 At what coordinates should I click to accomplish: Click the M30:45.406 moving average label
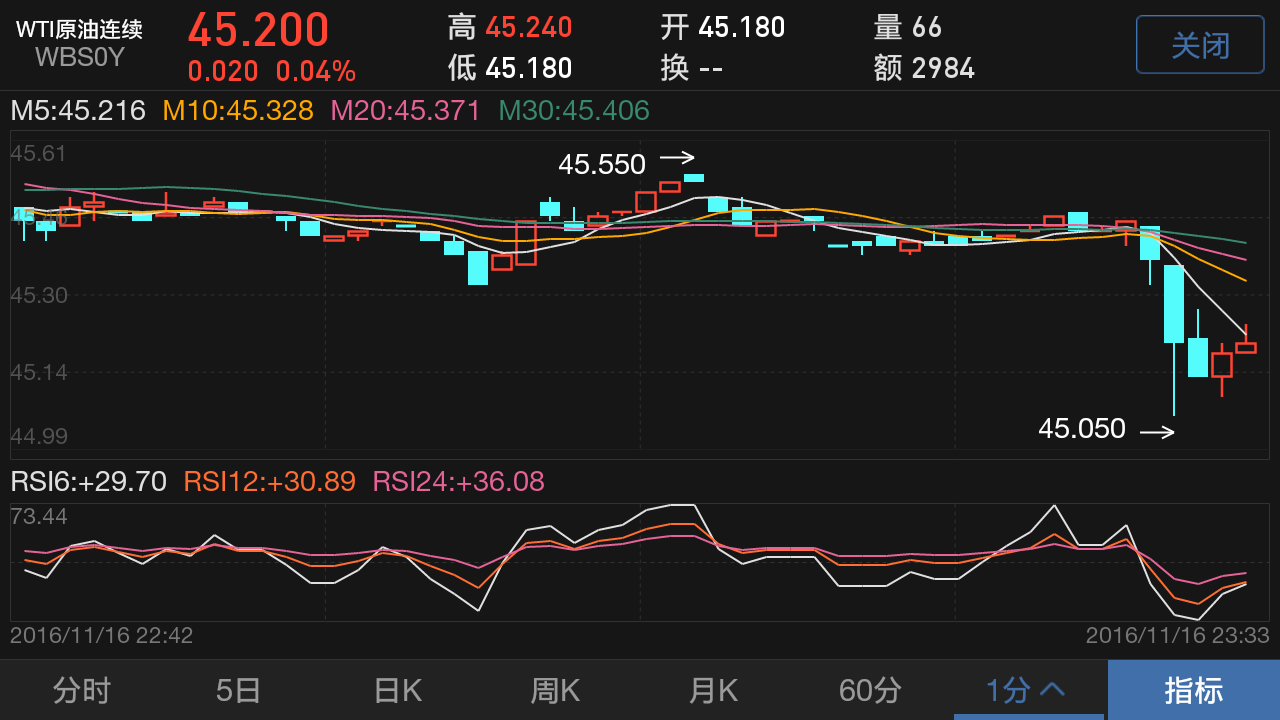574,110
